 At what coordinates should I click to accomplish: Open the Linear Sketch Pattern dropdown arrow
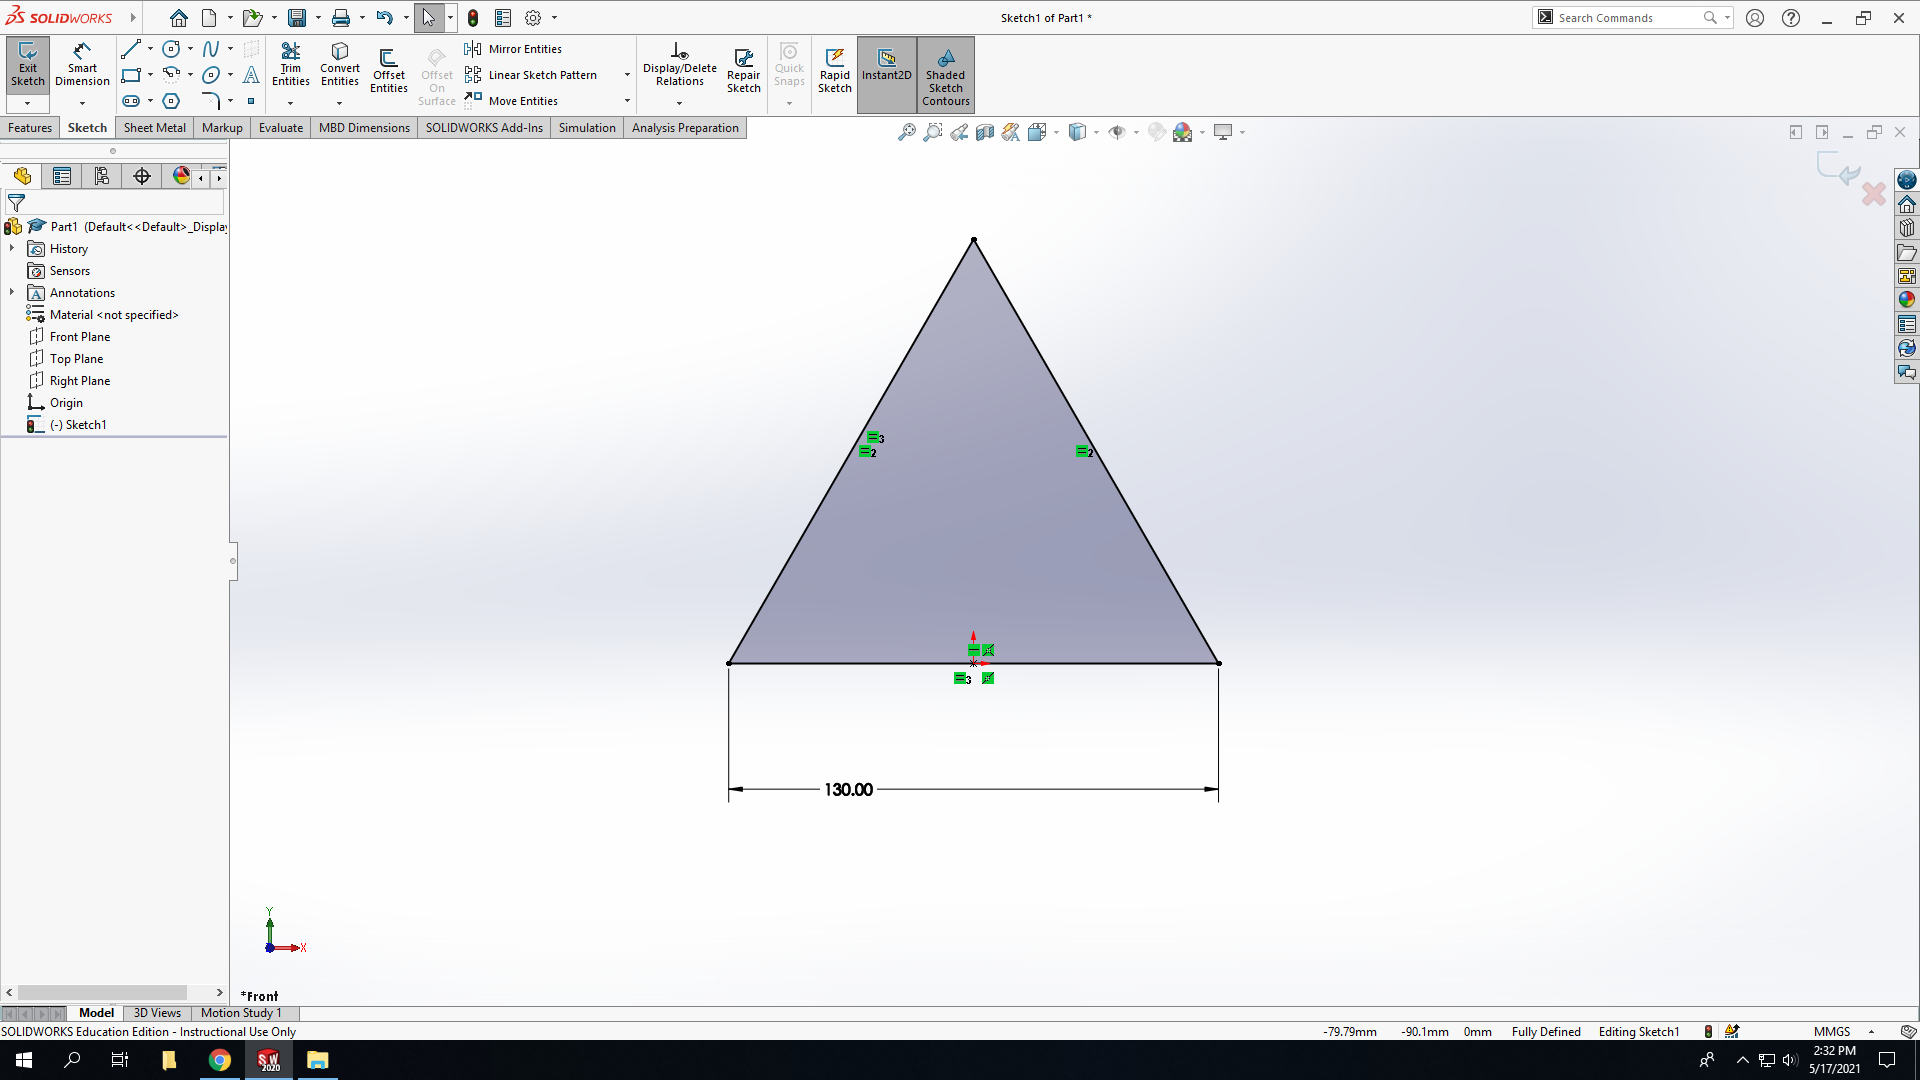coord(627,75)
